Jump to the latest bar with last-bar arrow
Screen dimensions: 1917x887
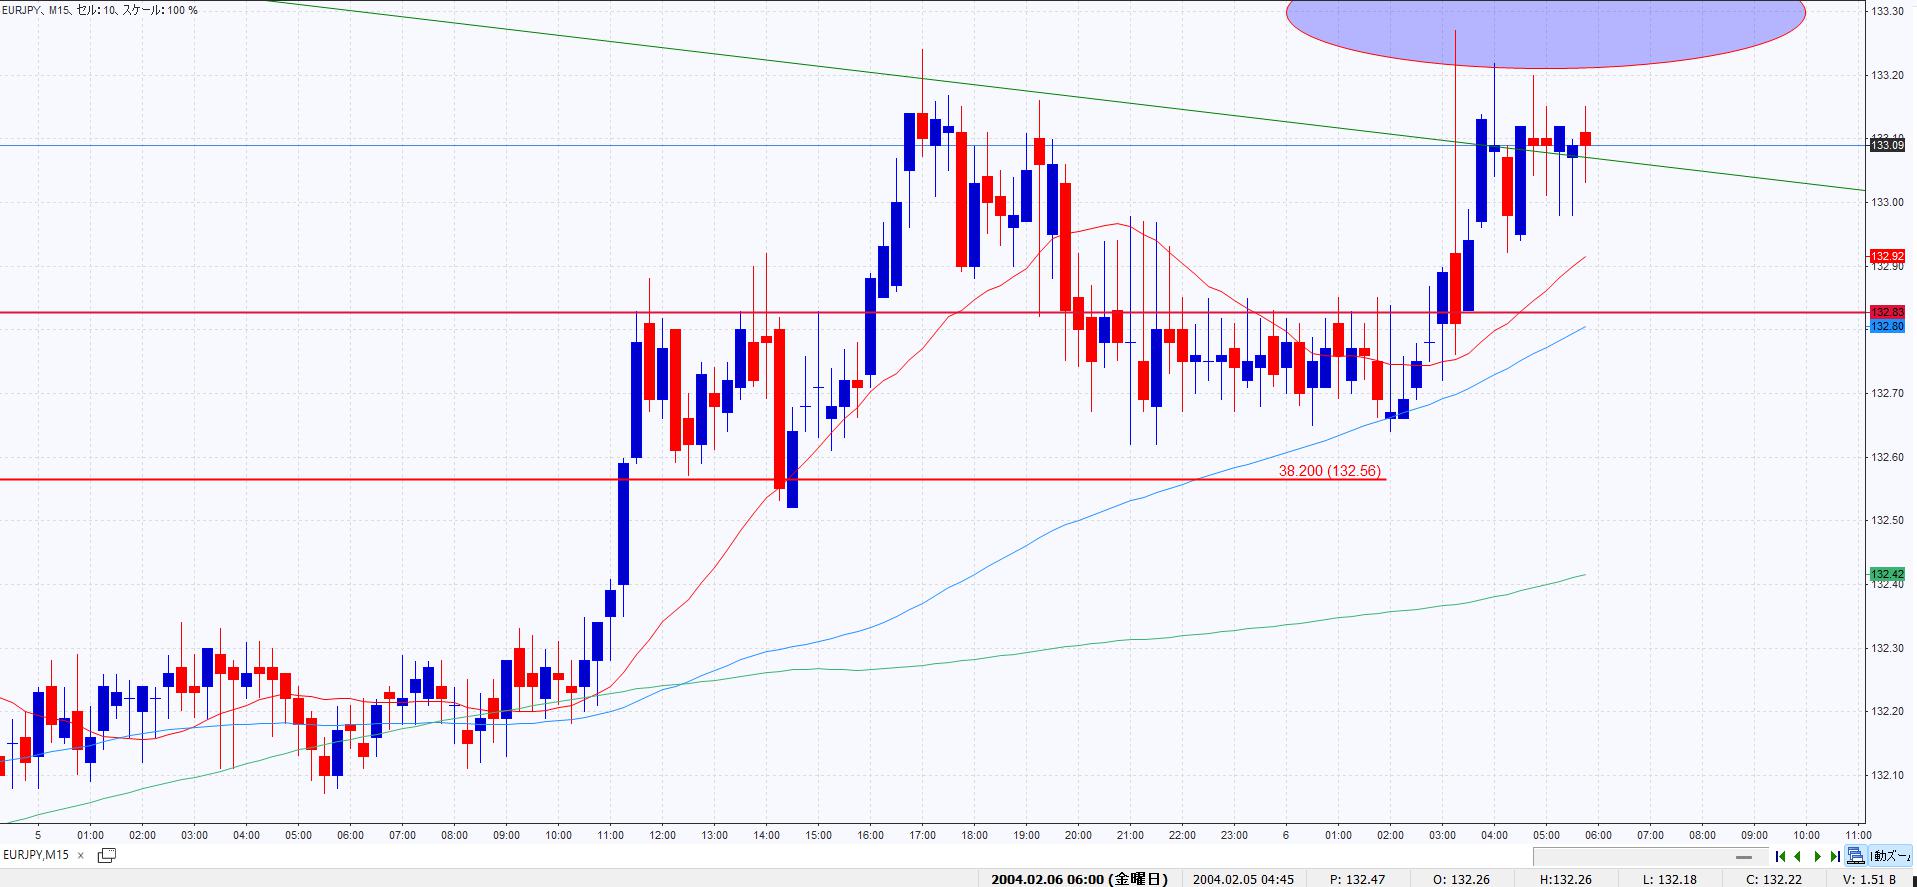coord(1835,856)
